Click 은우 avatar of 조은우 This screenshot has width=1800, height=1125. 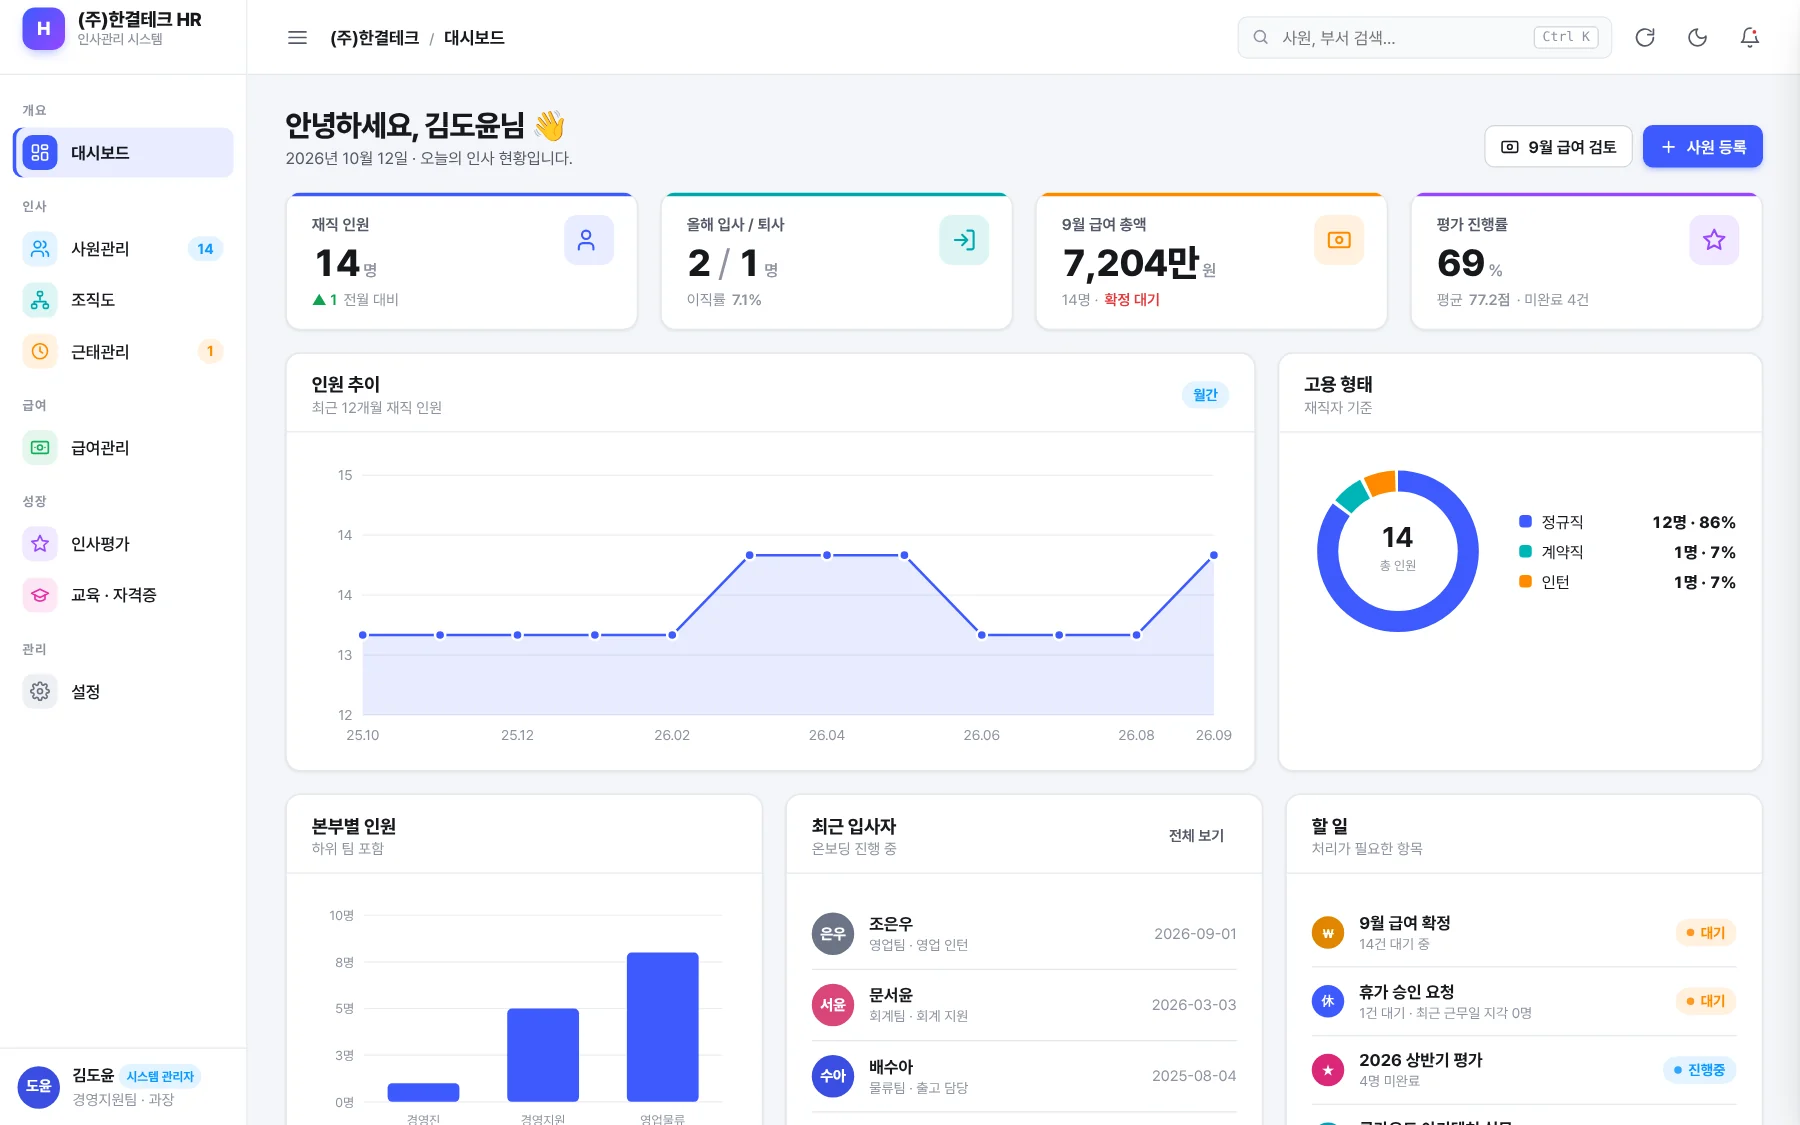pyautogui.click(x=833, y=934)
